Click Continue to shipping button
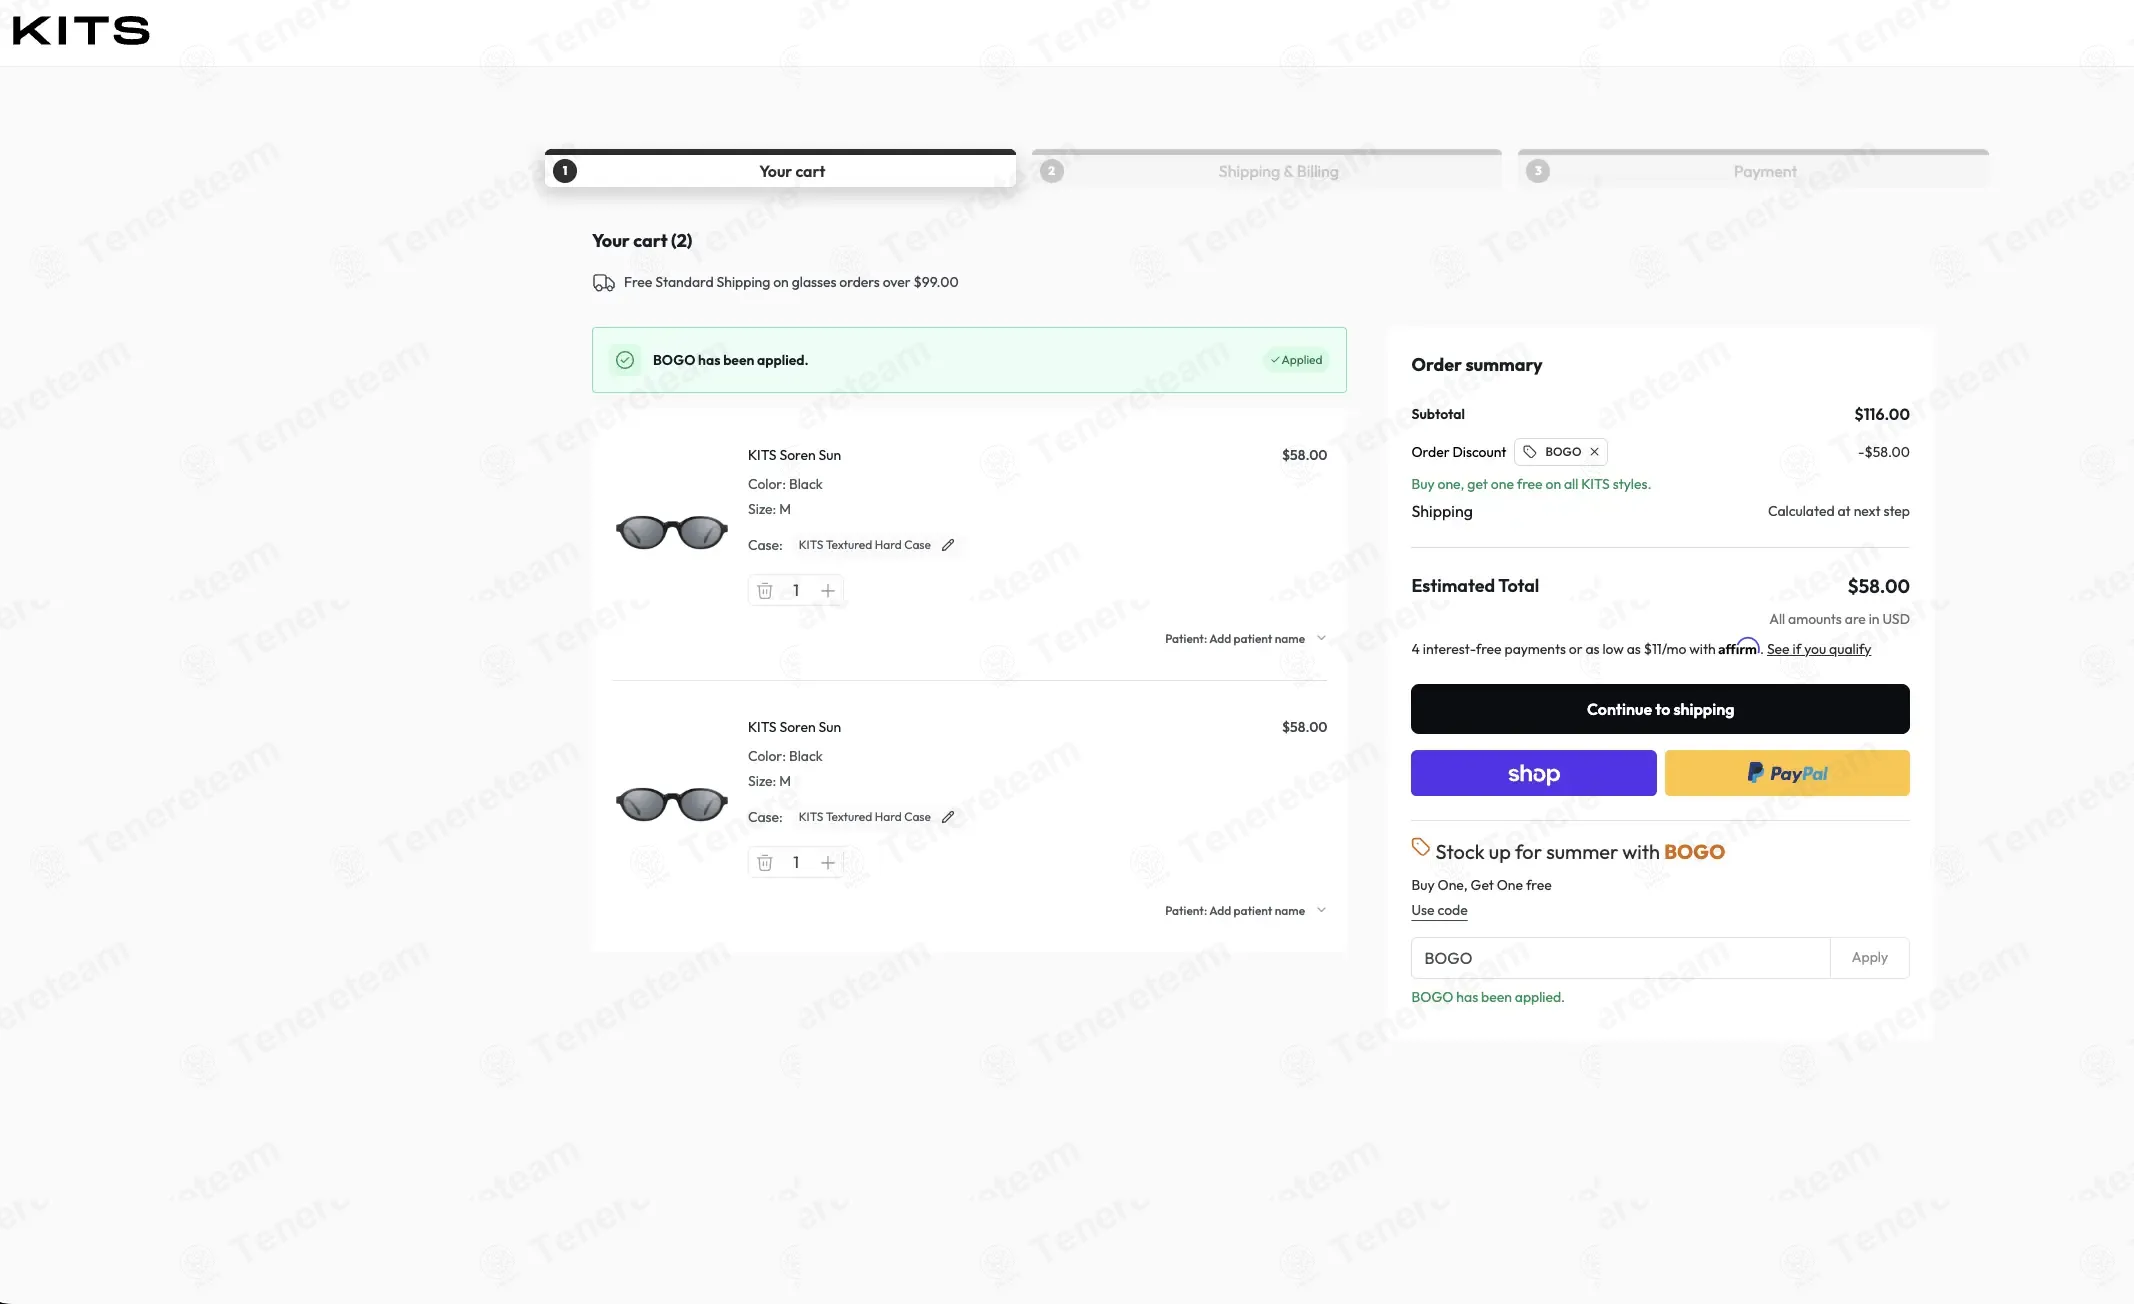The image size is (2134, 1304). click(1660, 709)
